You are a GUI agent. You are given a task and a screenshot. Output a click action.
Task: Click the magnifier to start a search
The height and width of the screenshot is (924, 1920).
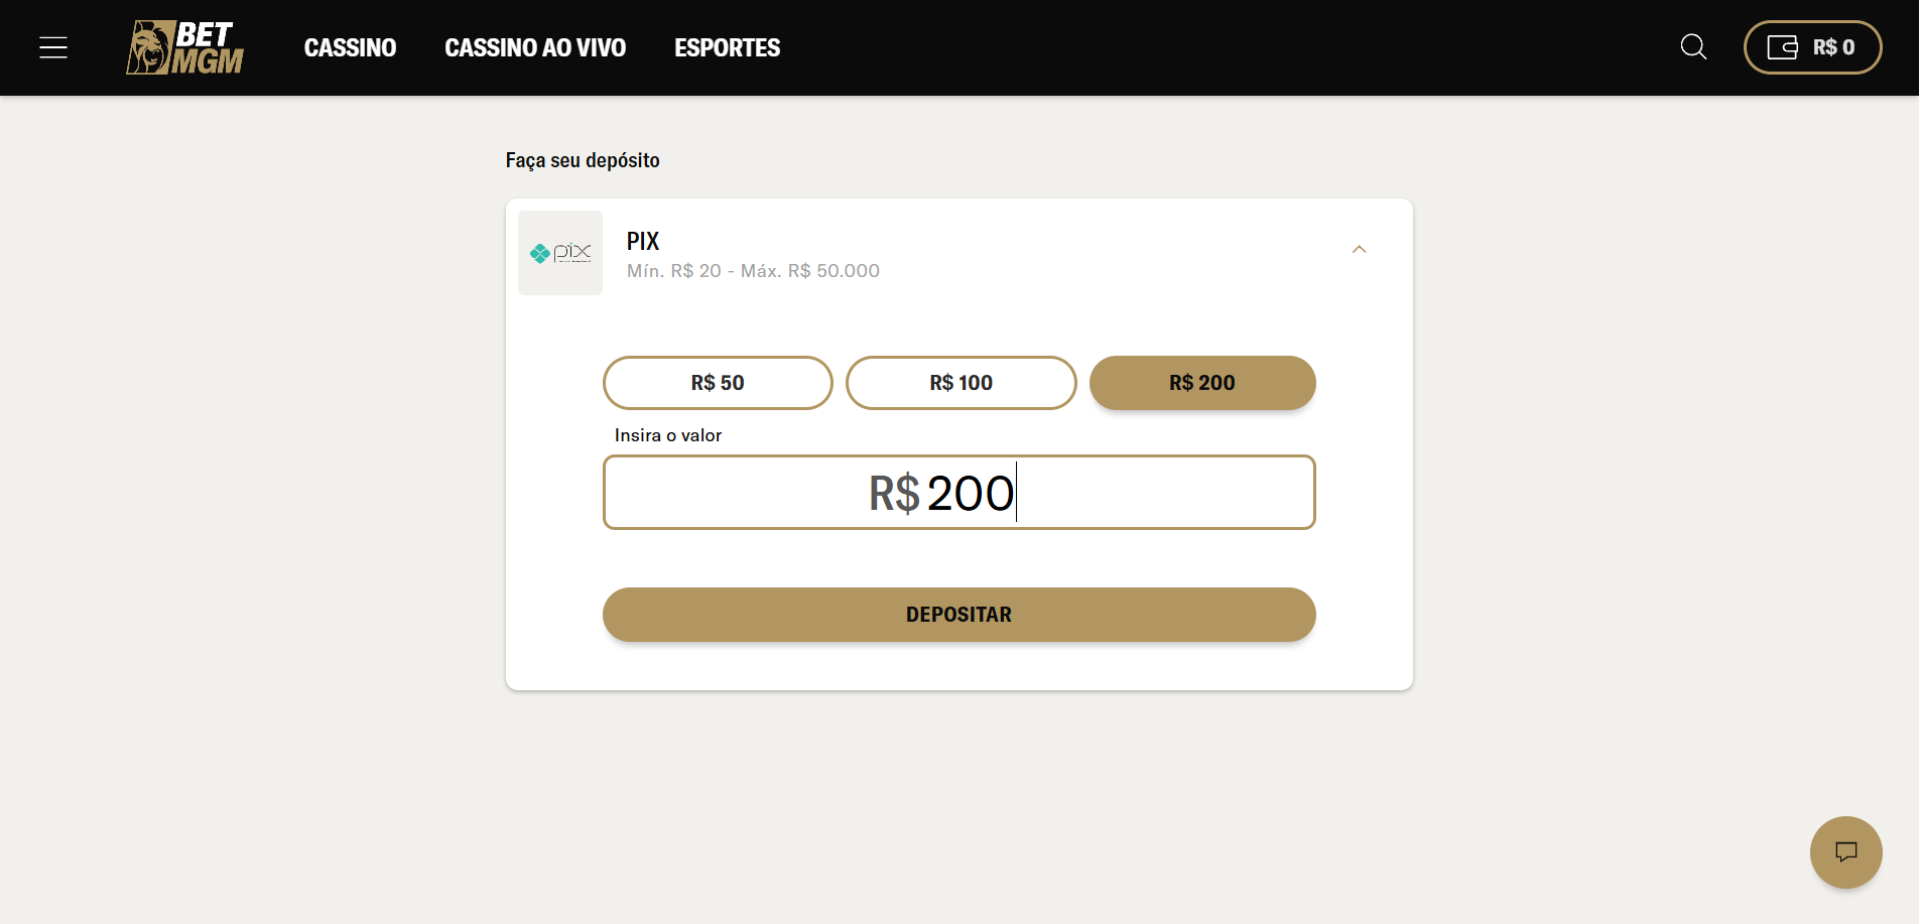pos(1693,47)
